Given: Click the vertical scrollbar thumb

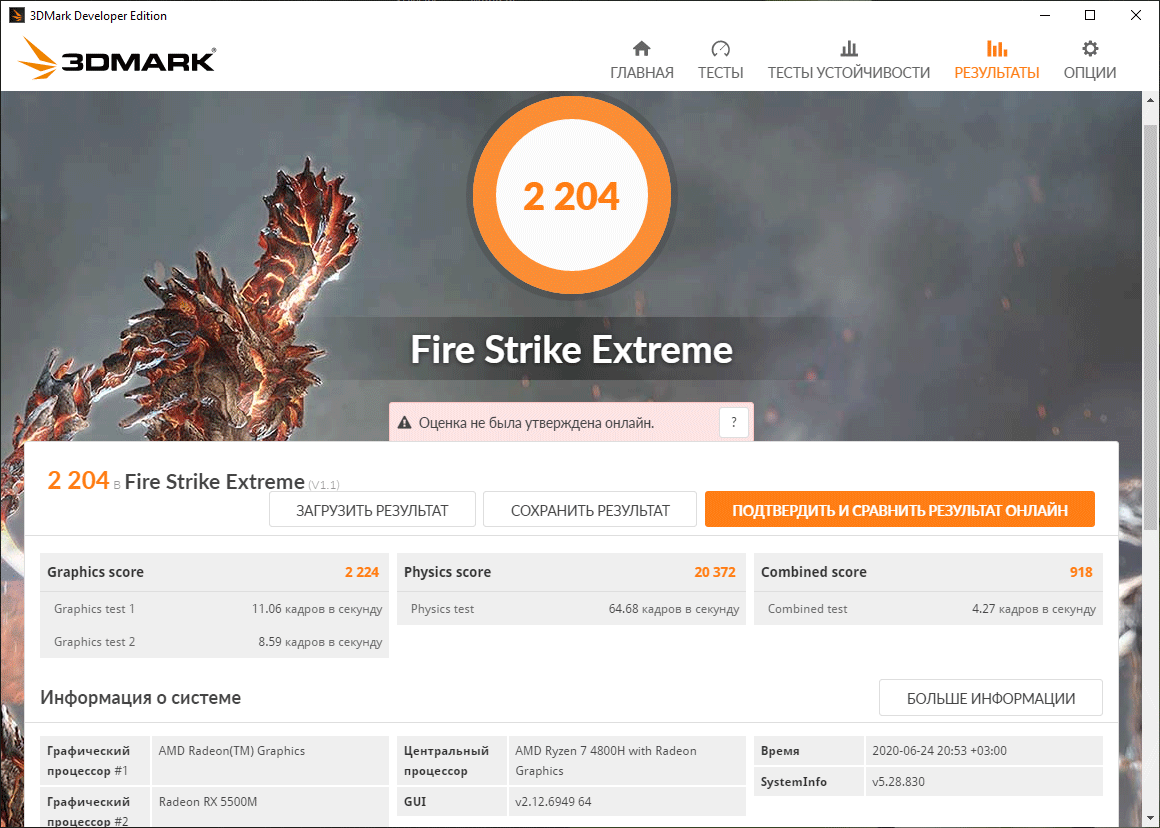Looking at the screenshot, I should coord(1150,326).
